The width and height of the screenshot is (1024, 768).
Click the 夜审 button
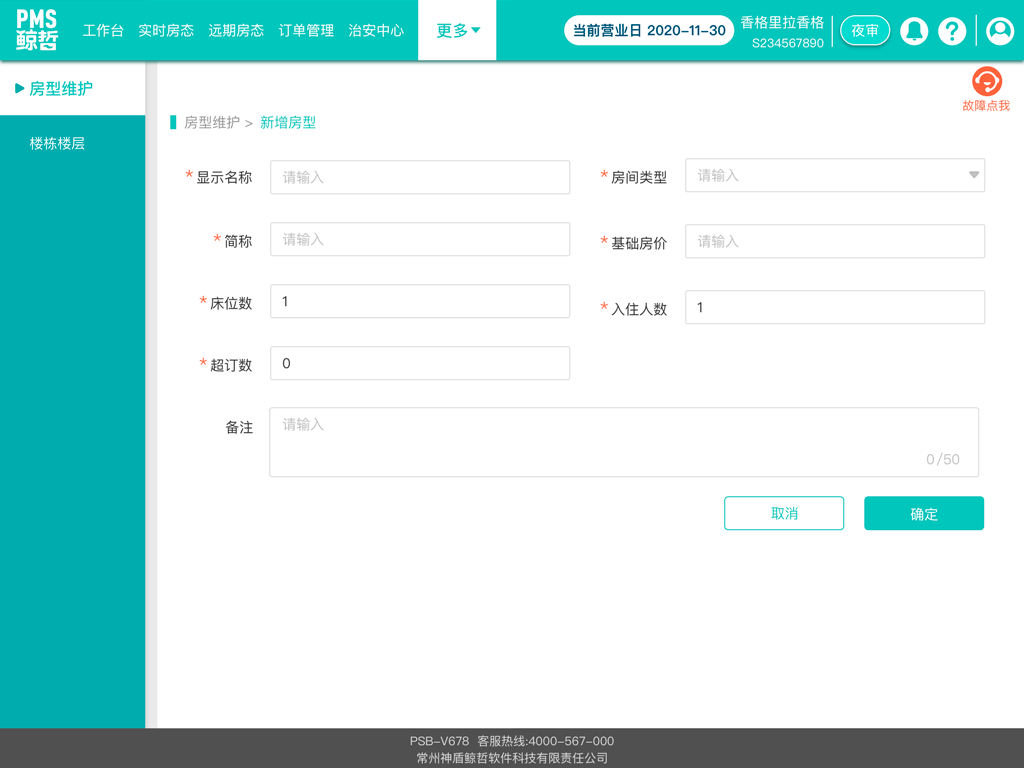(865, 31)
